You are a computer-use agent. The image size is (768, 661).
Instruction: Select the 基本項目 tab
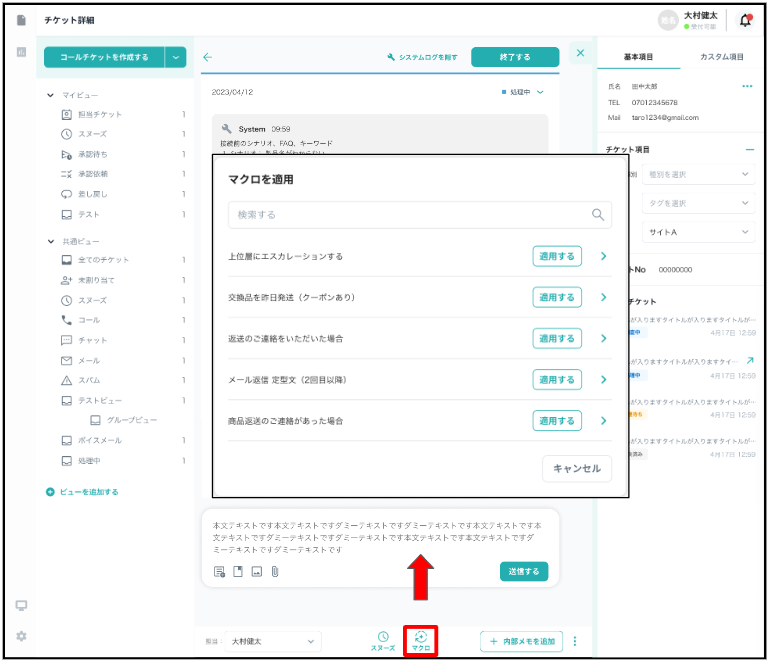(637, 57)
